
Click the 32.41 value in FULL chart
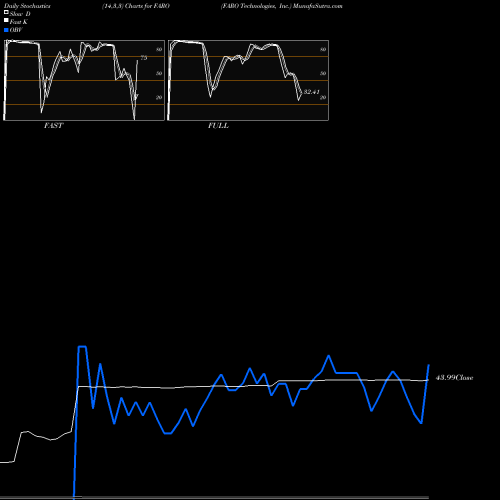311,92
